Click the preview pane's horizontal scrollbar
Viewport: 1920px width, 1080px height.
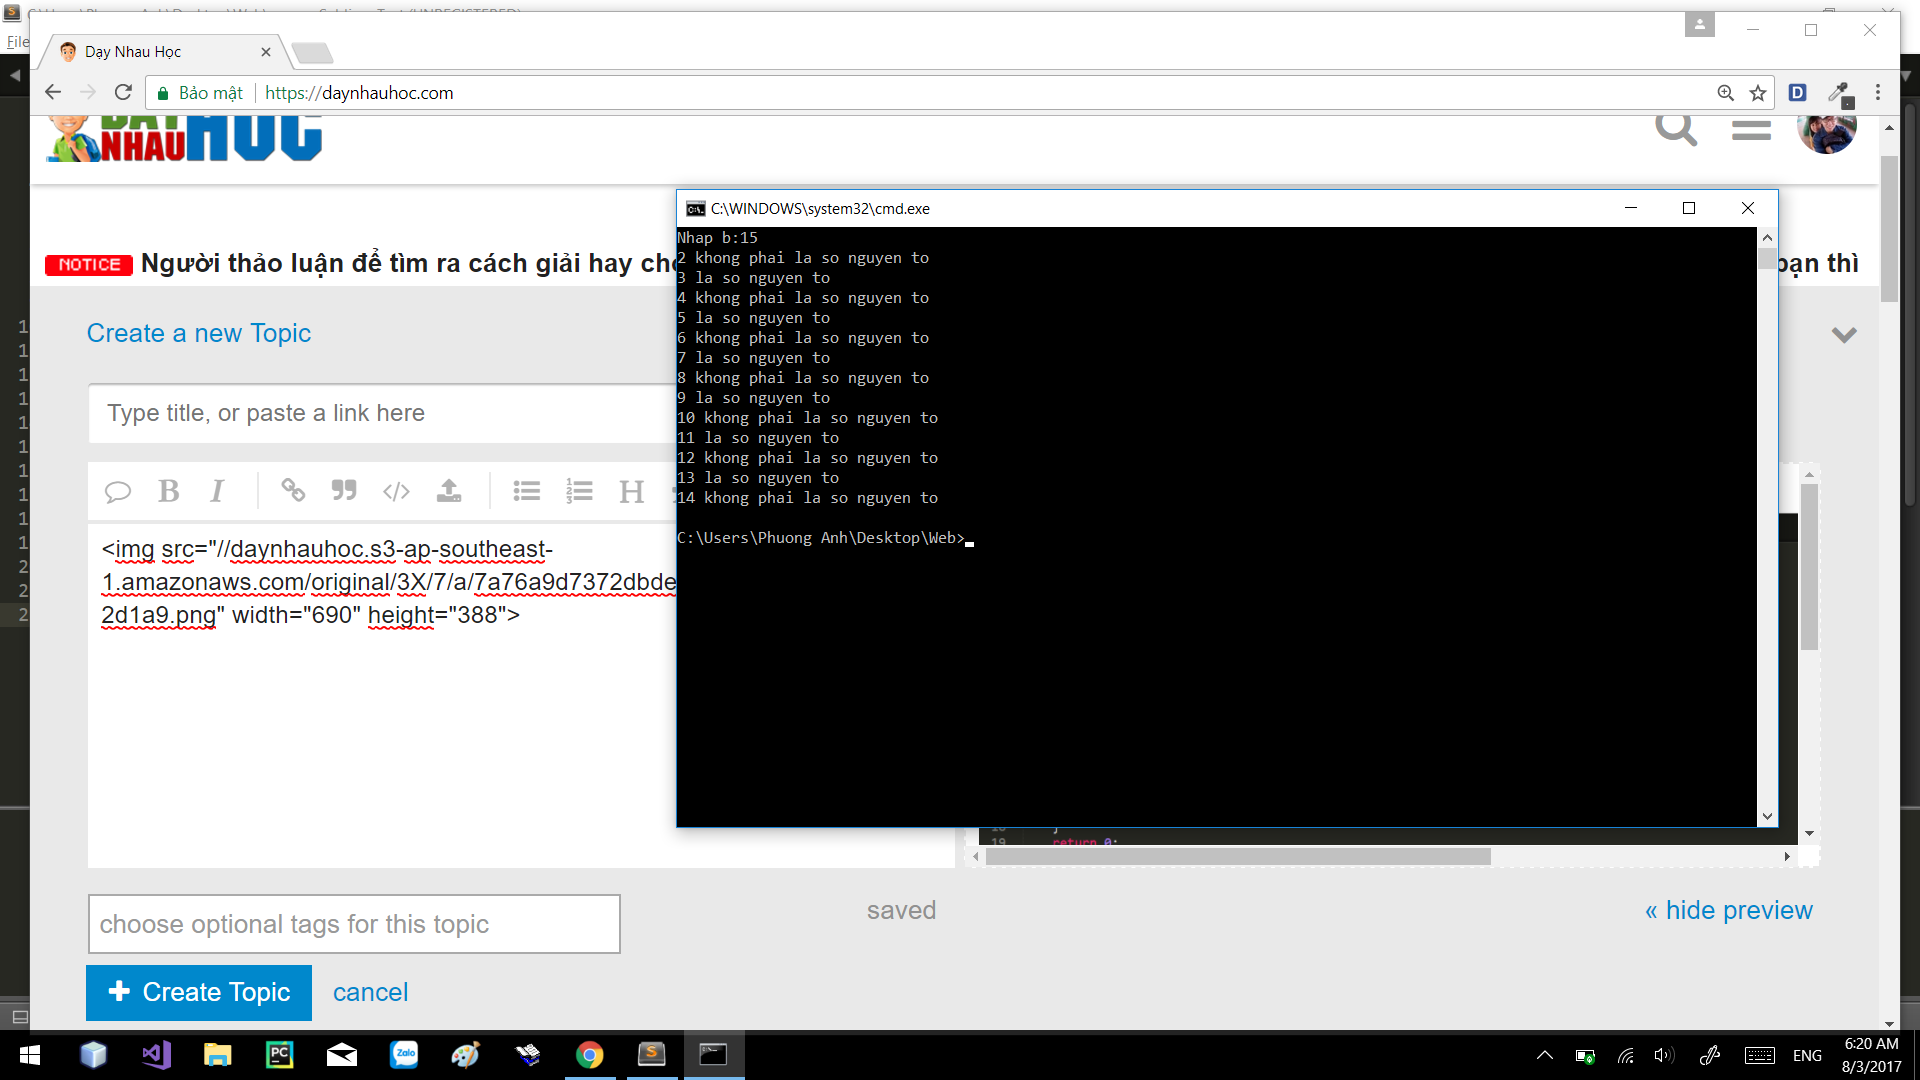(x=1237, y=857)
